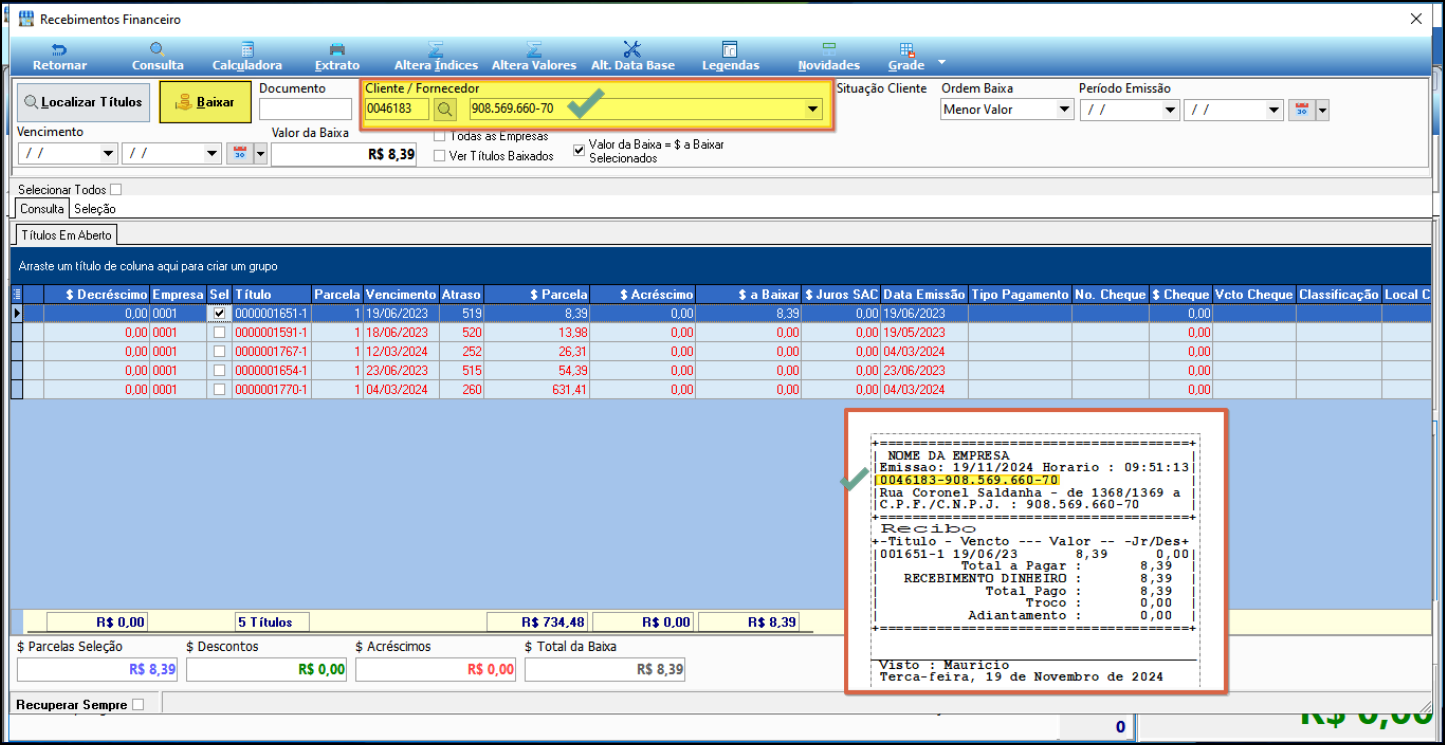Expand second Vencimento date dropdown
Viewport: 1445px width, 745px height.
[212, 154]
